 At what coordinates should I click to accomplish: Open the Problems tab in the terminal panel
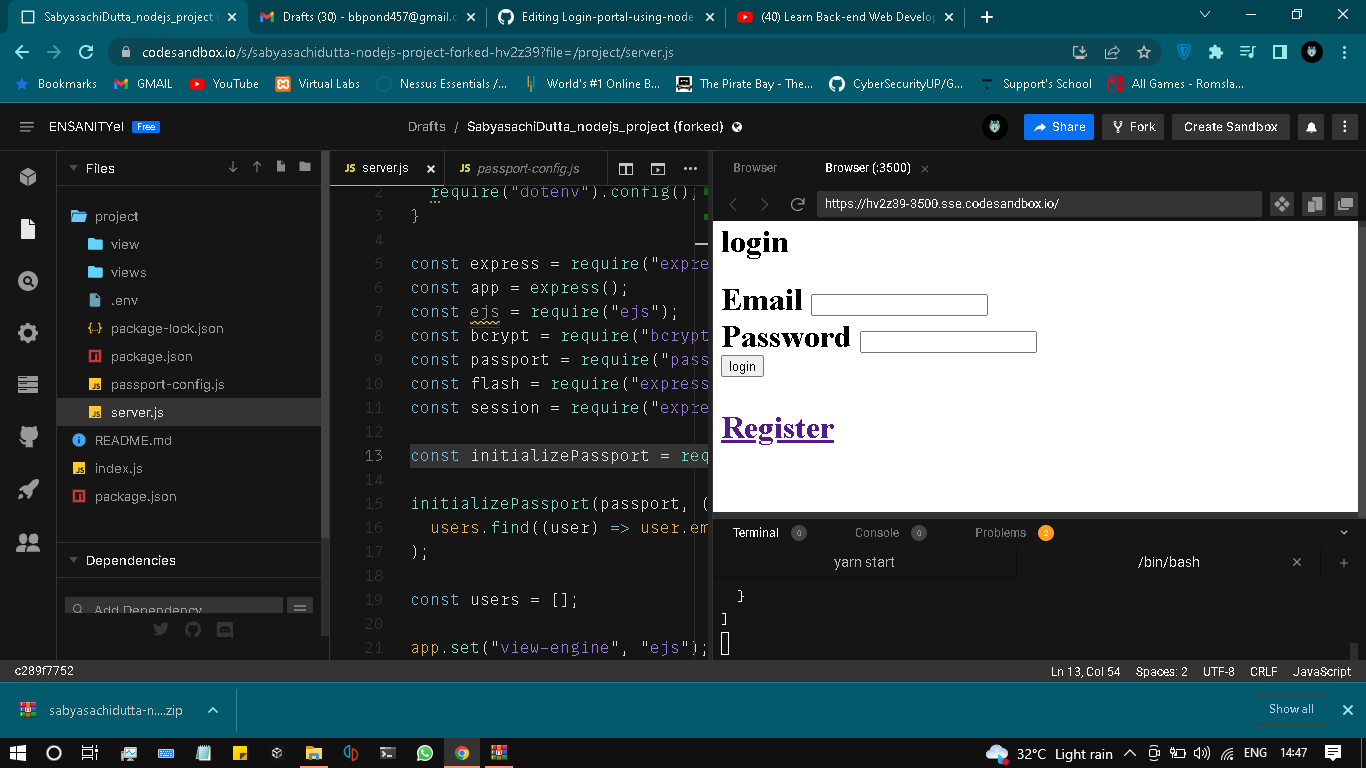coord(1000,532)
